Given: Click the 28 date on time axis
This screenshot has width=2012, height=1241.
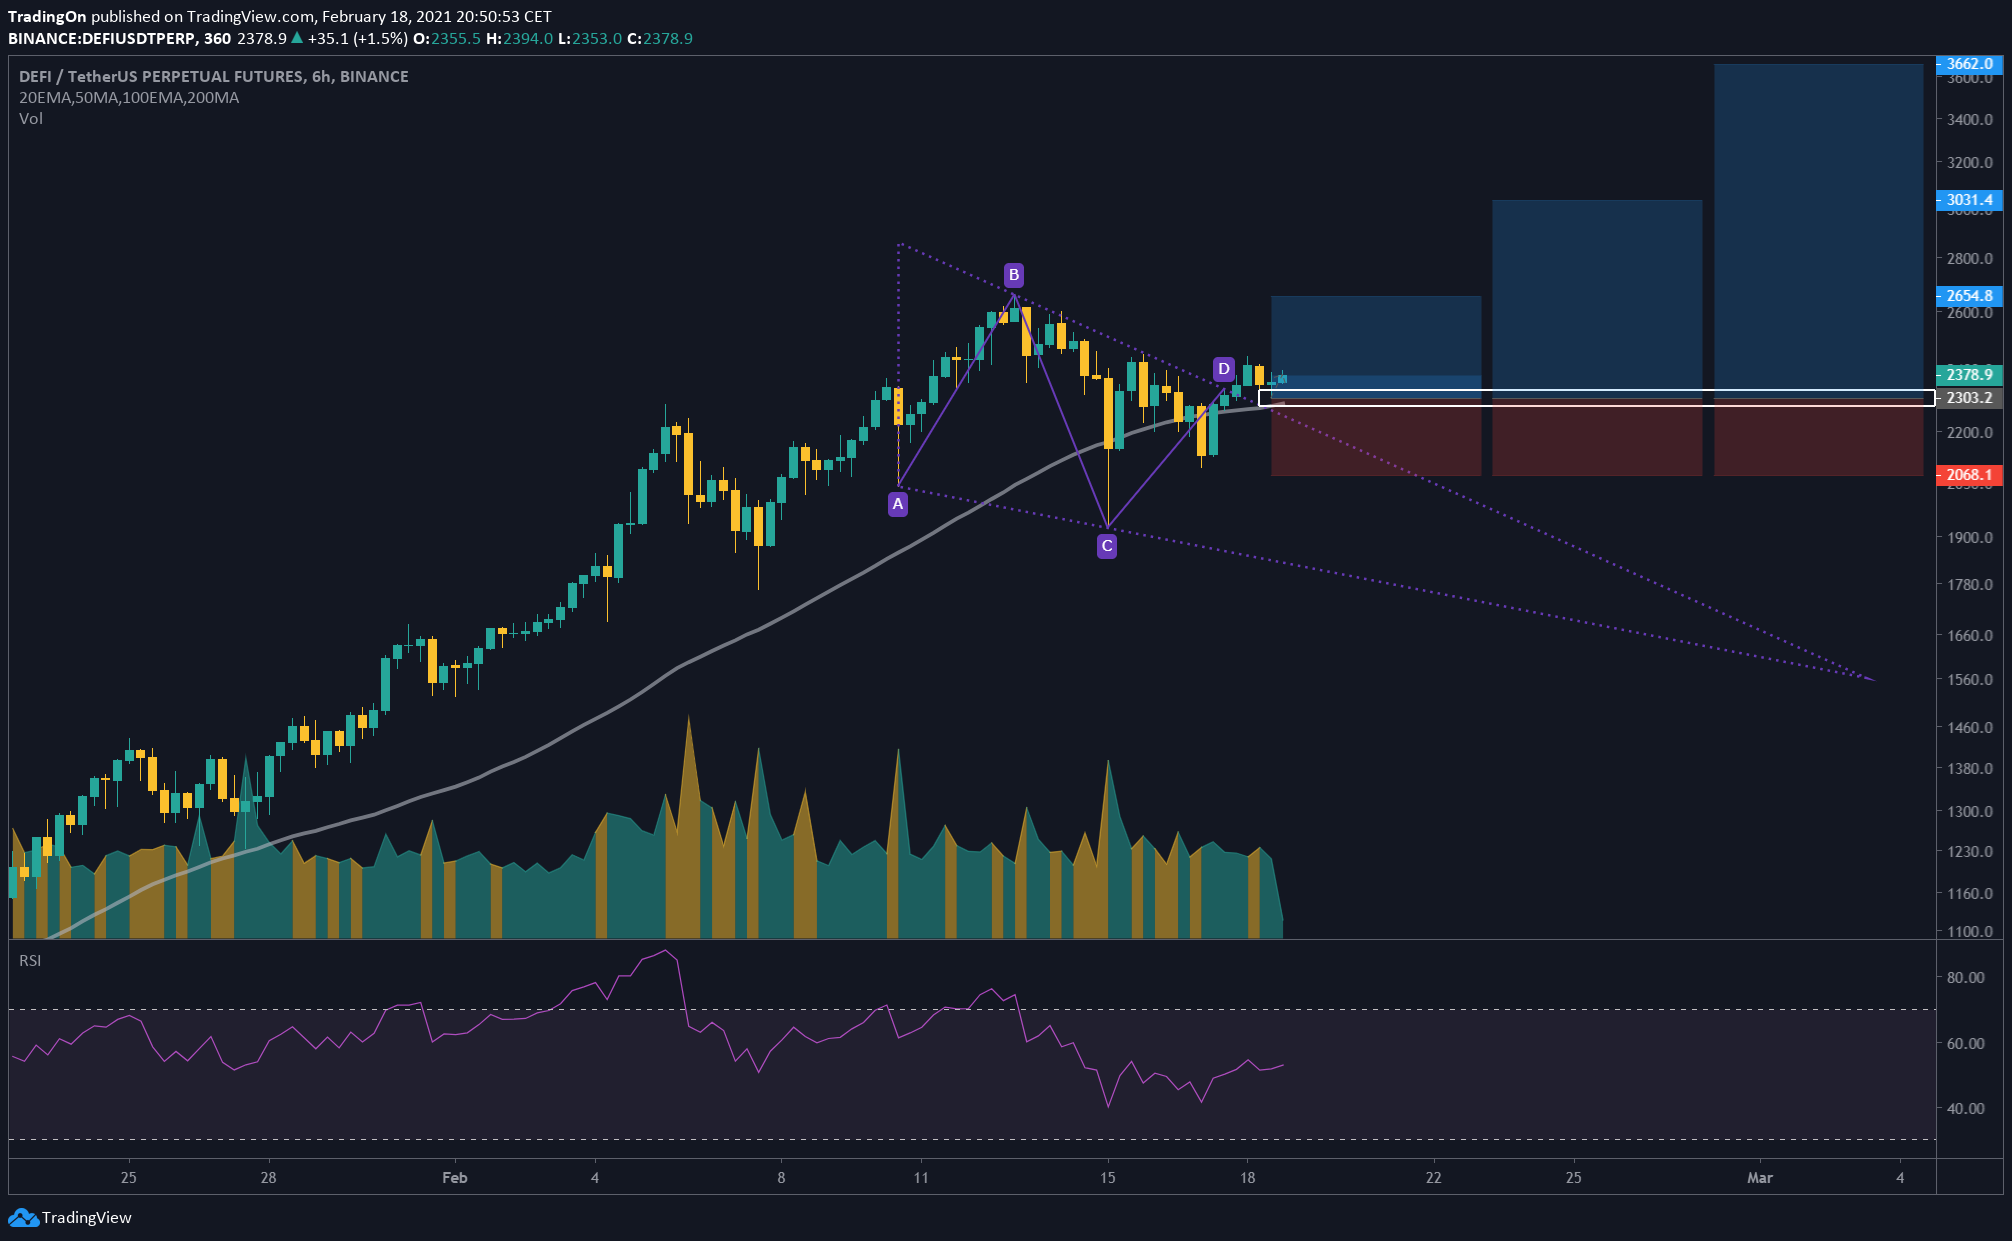Looking at the screenshot, I should tap(268, 1178).
